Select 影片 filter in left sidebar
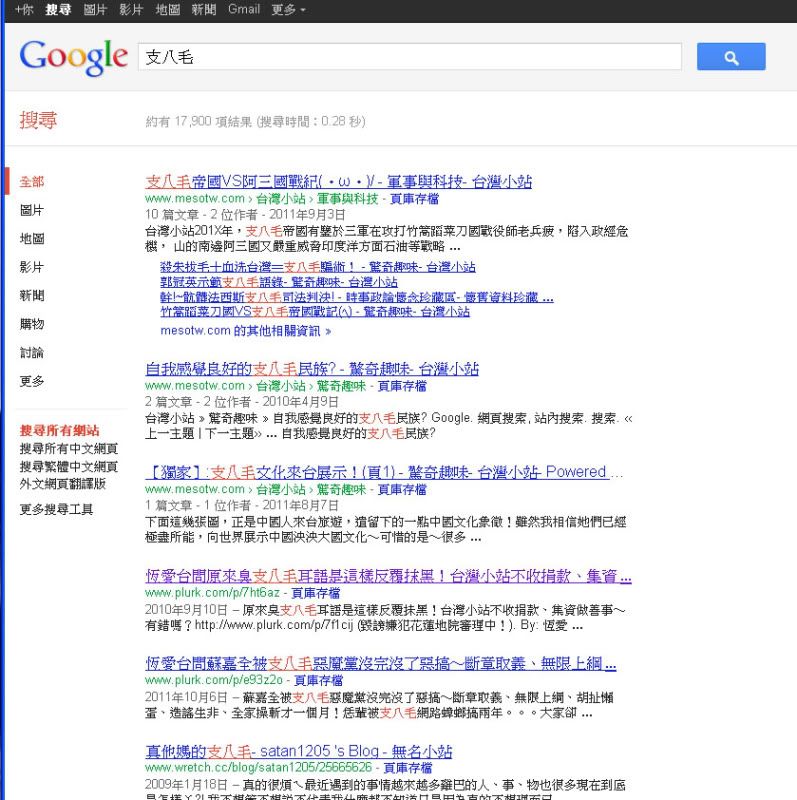The image size is (797, 800). click(32, 267)
